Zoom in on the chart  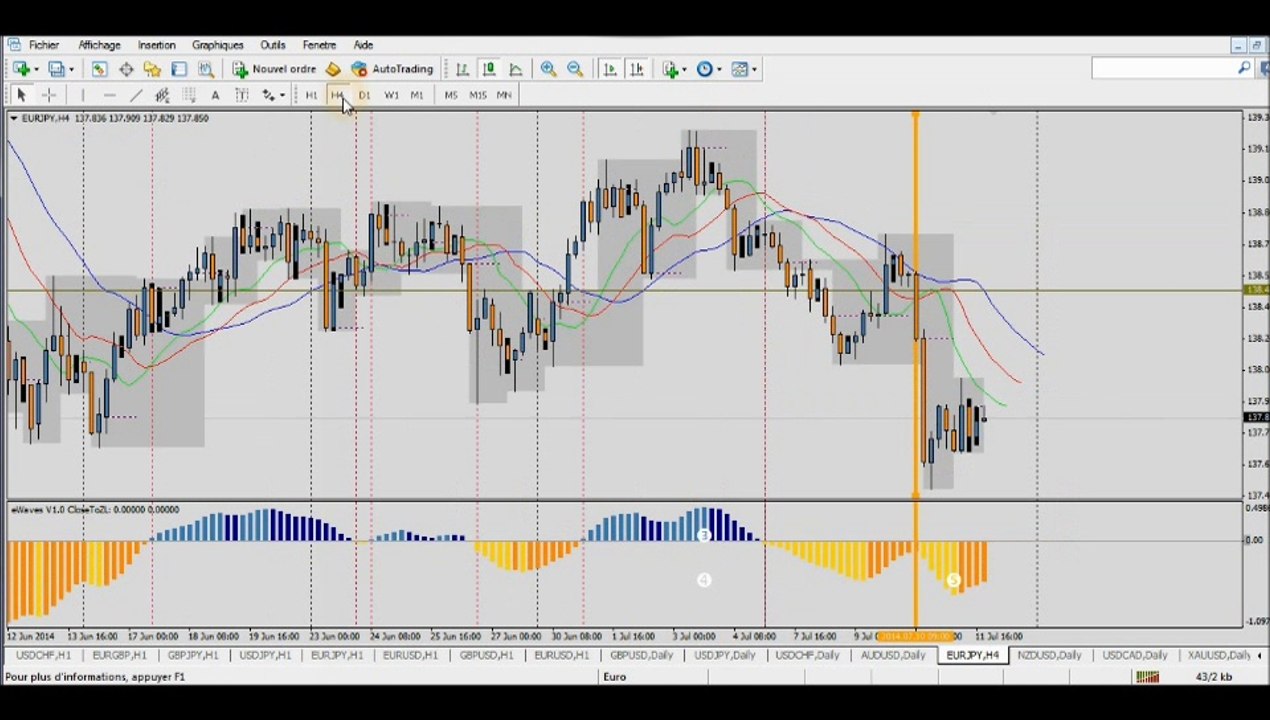(x=548, y=69)
